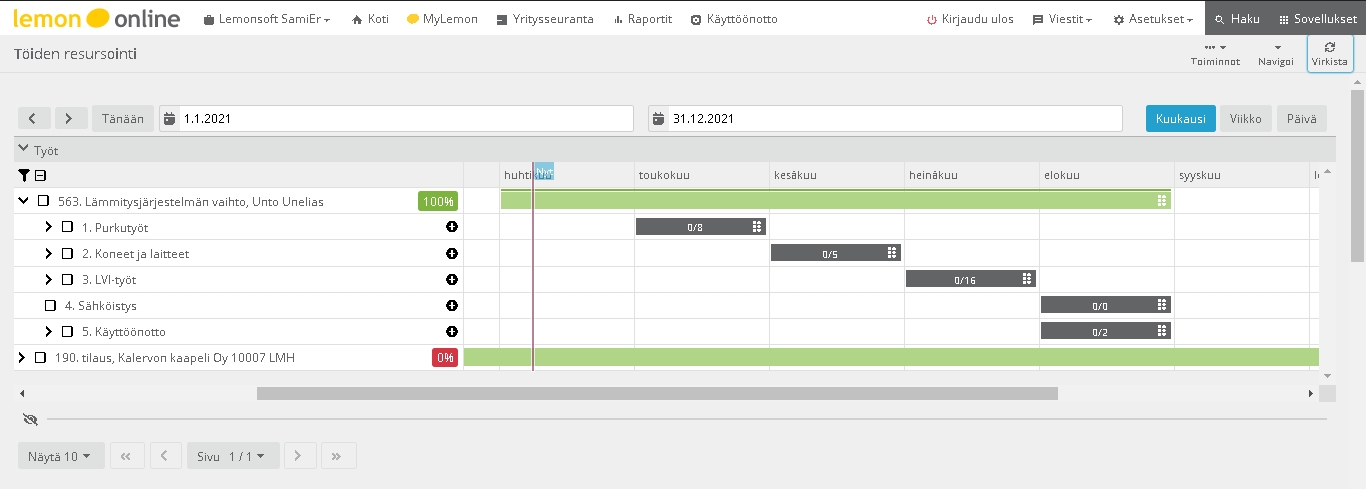Jump to the first page of the pager
This screenshot has height=489, width=1366.
(126, 456)
